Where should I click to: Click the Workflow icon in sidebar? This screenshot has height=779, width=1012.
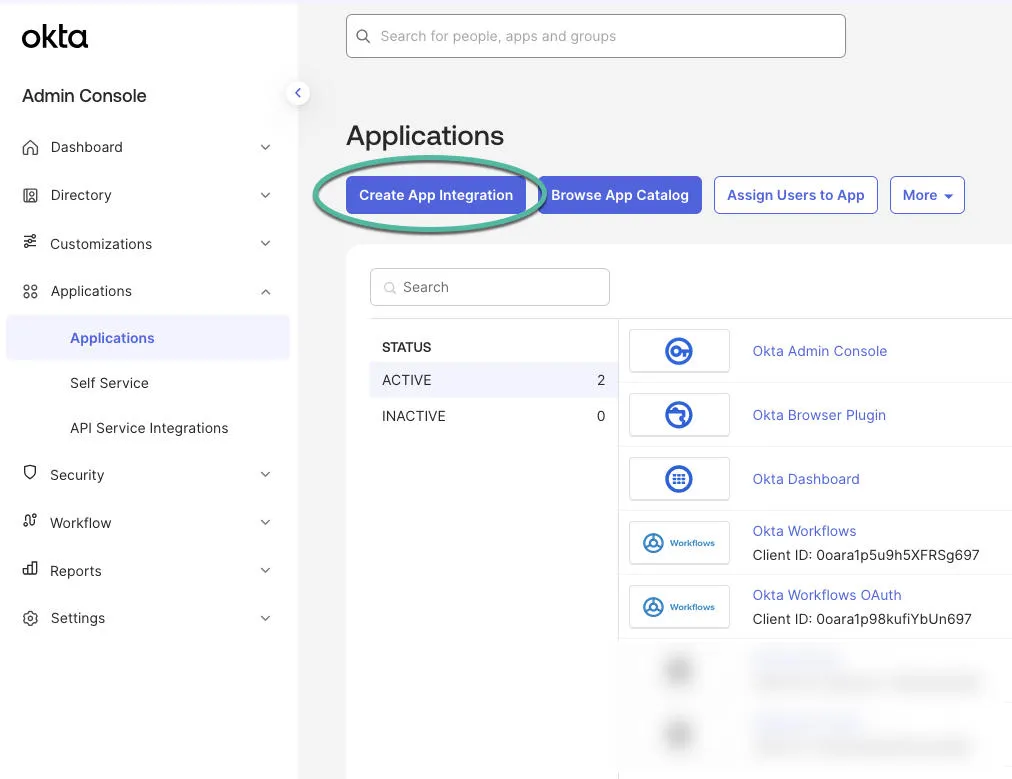point(30,521)
